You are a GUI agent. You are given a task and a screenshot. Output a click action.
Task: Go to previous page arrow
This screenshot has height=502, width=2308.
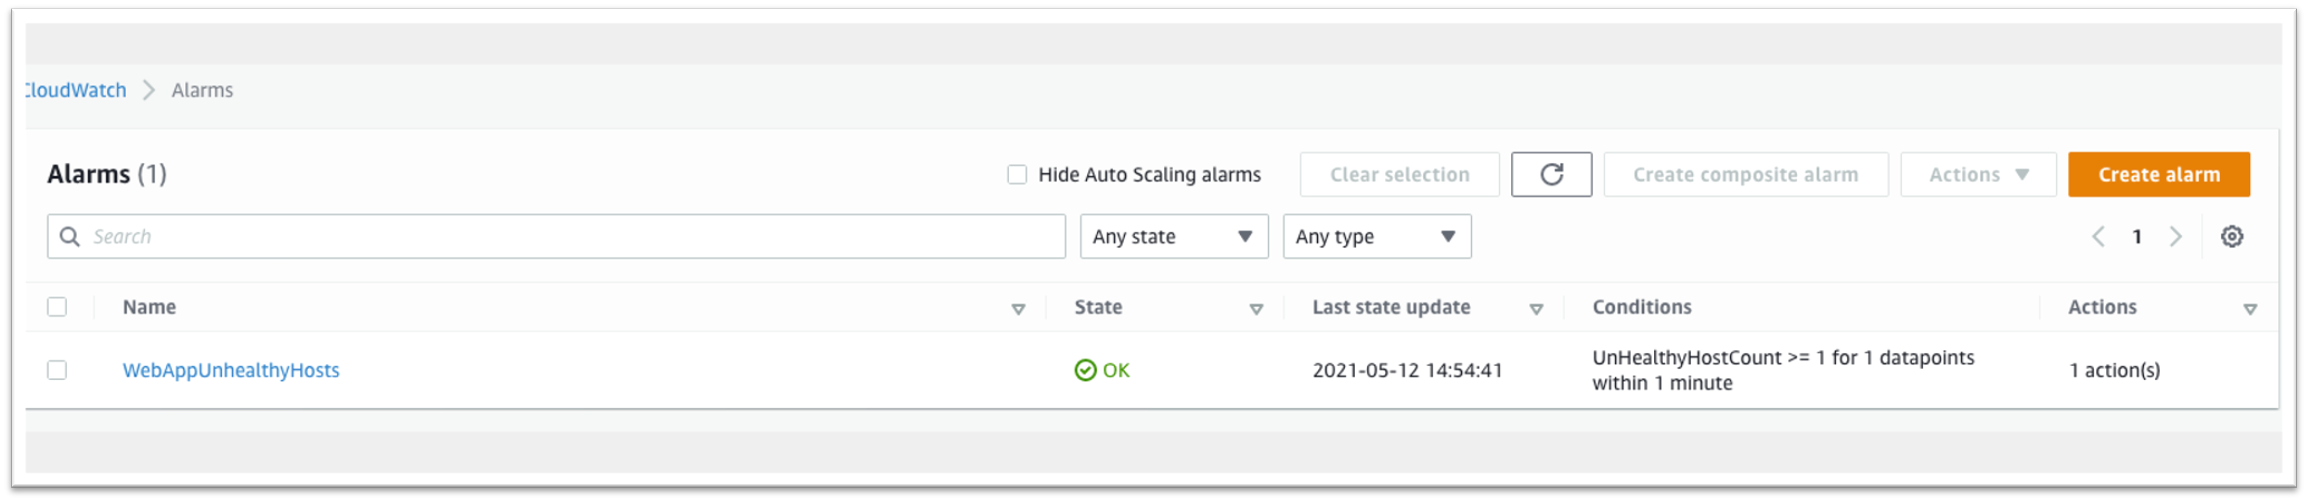tap(2099, 237)
